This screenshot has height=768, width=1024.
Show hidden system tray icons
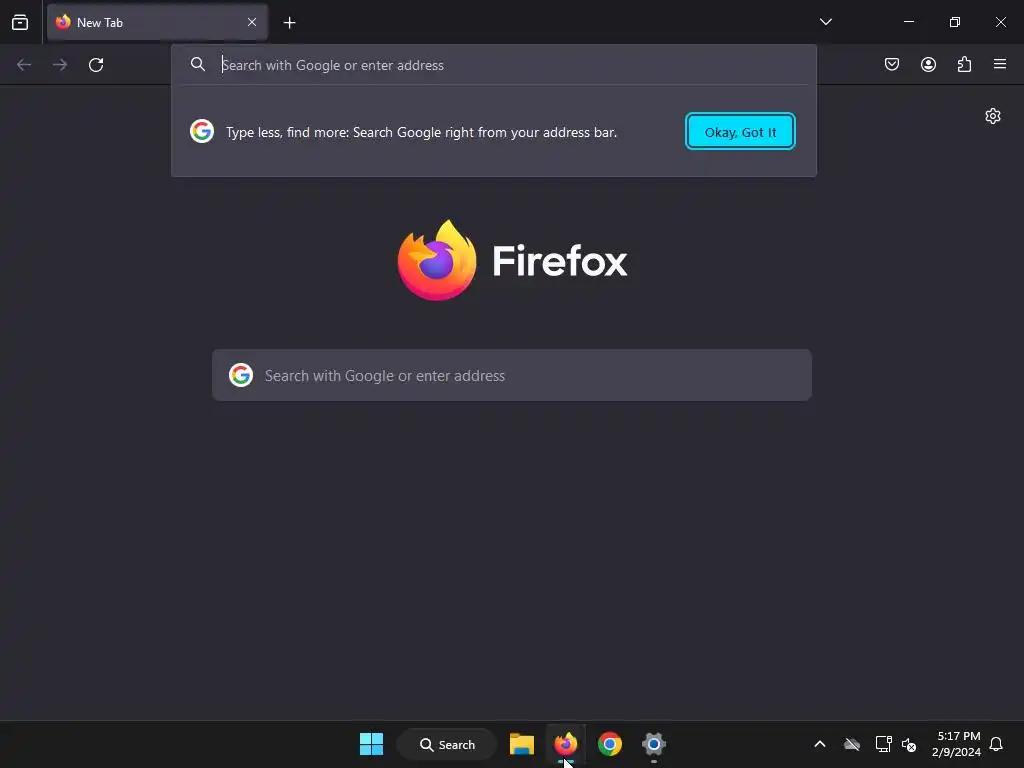tap(820, 744)
